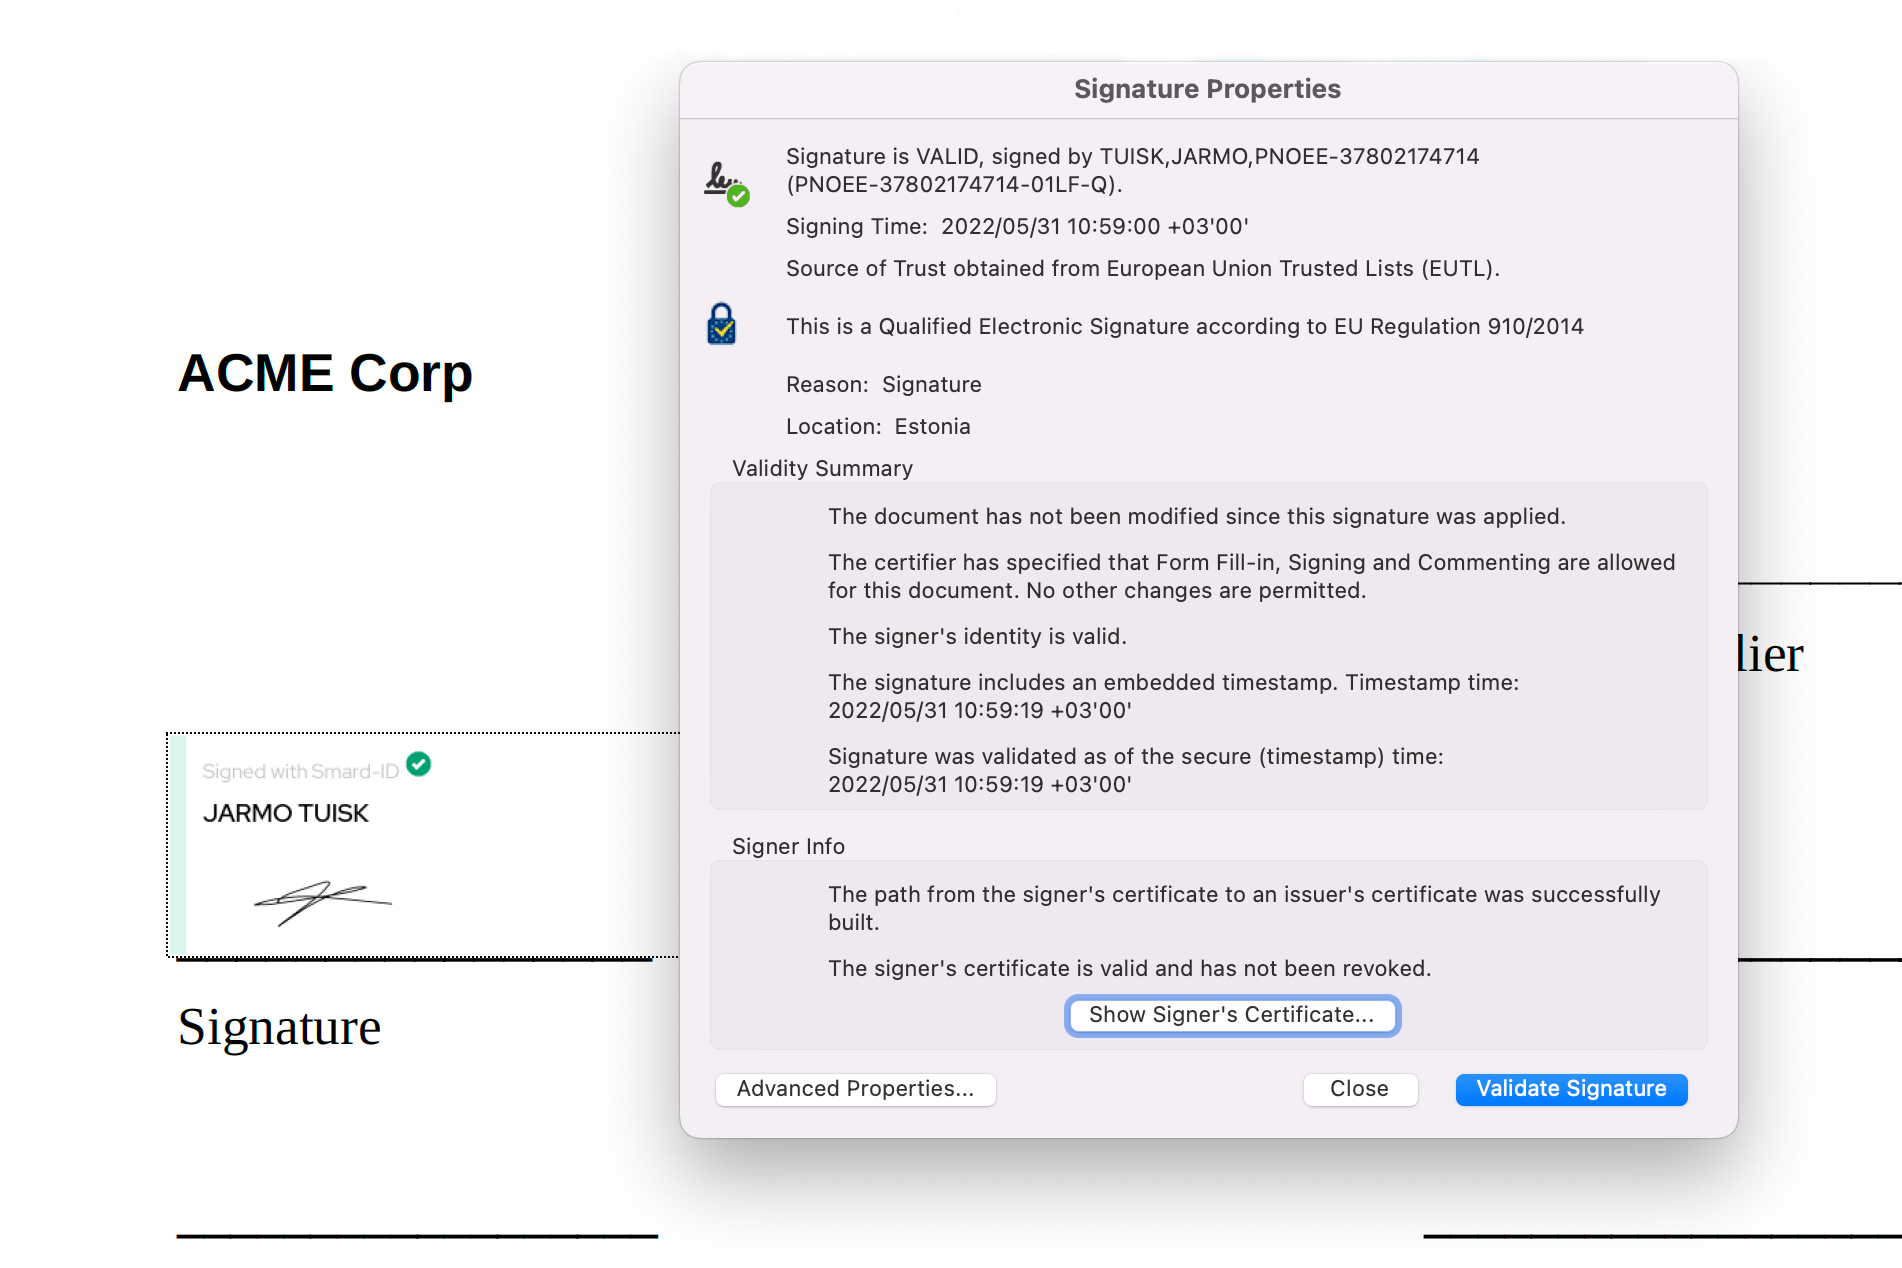
Task: Click the Signature Properties title bar
Action: 1208,89
